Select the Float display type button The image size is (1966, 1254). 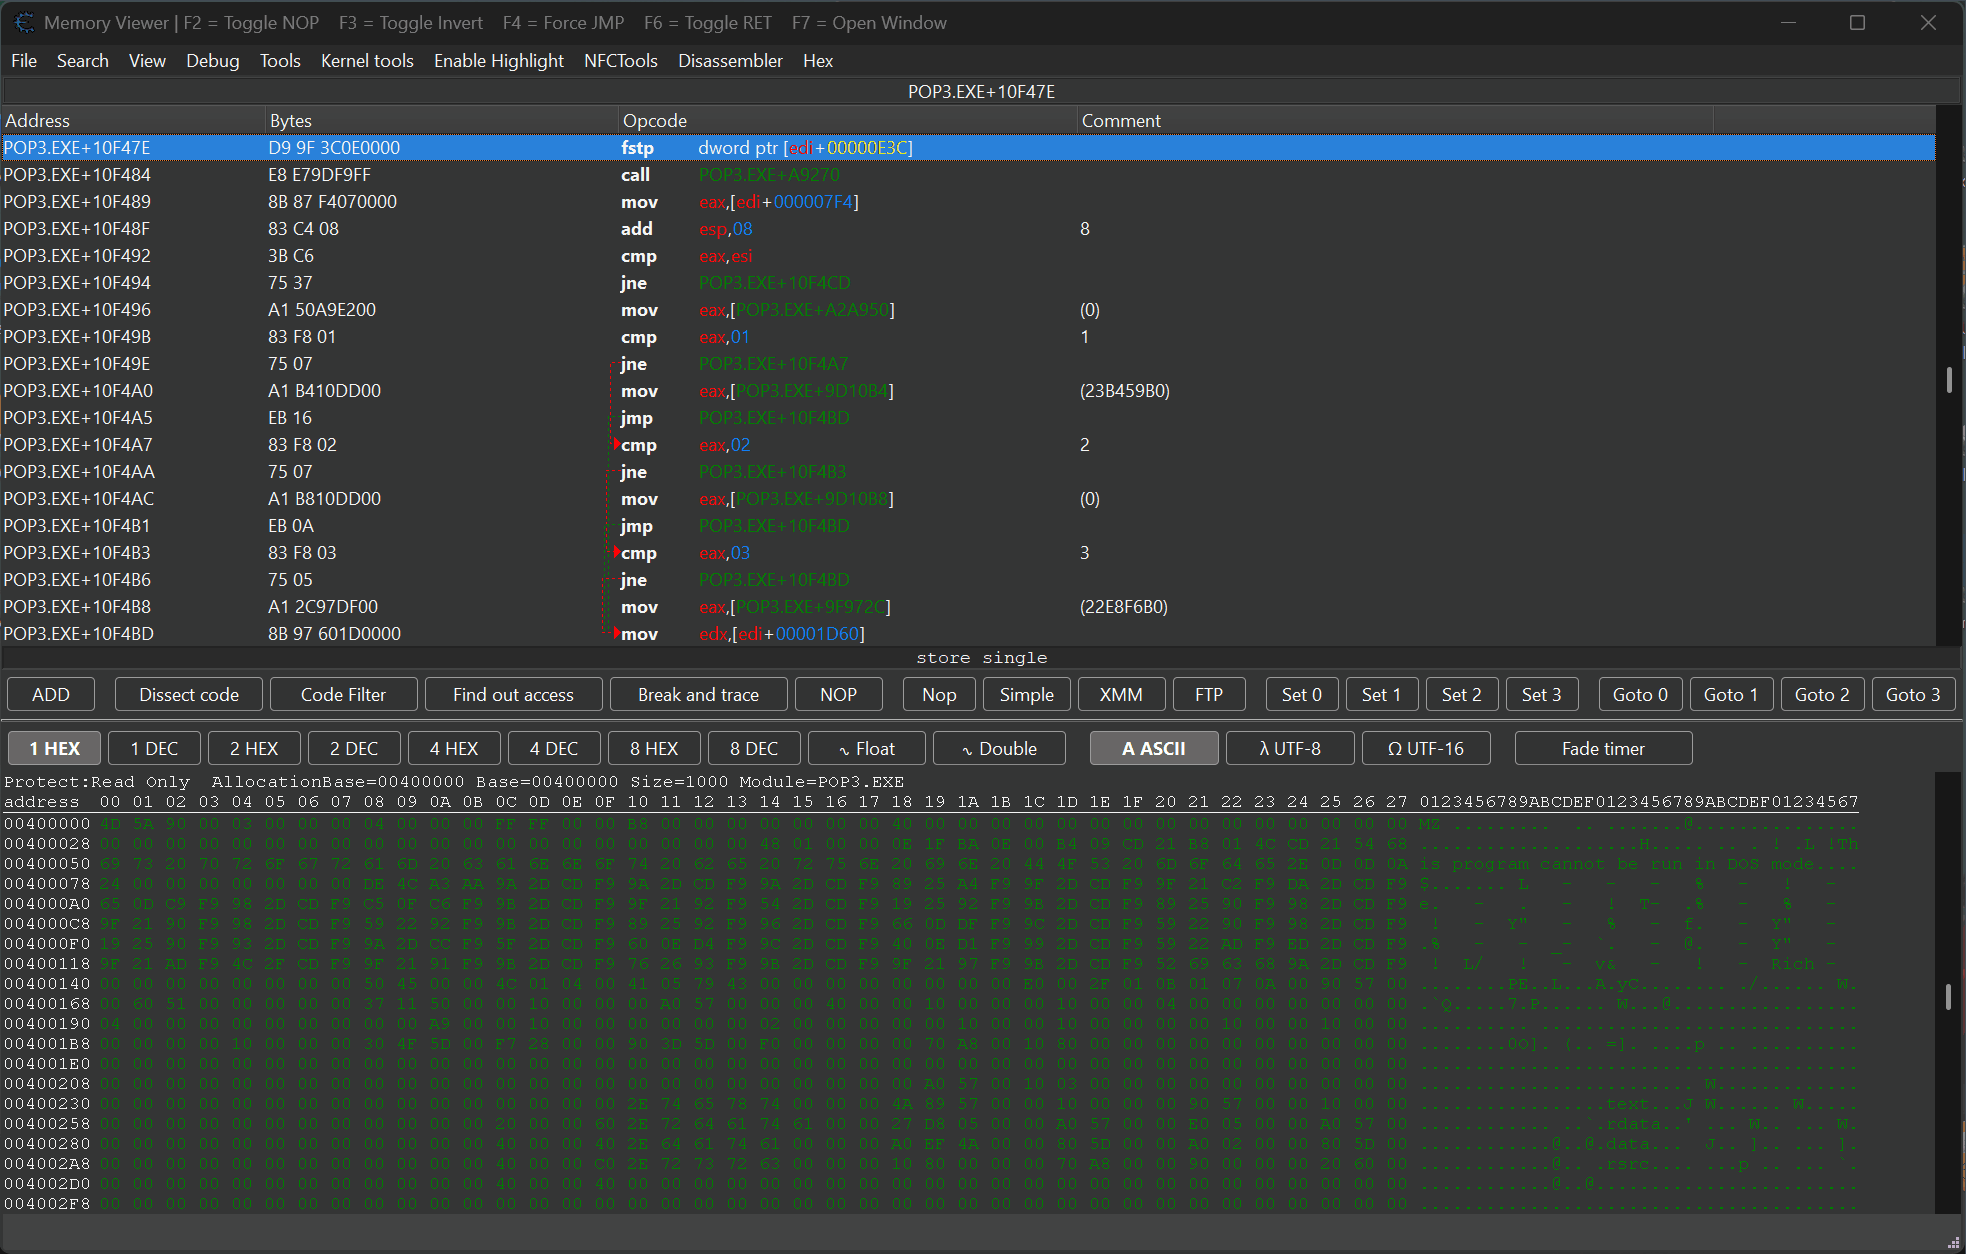(x=867, y=748)
